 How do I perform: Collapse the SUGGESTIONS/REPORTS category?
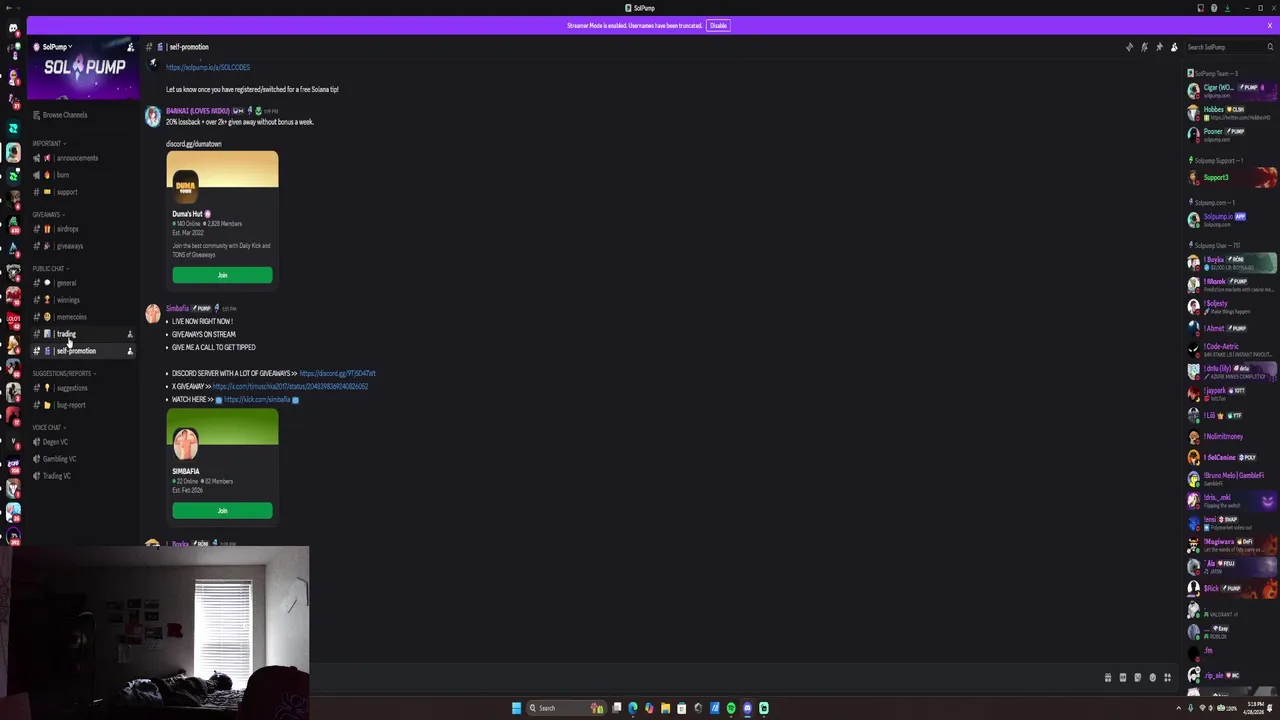tap(63, 374)
